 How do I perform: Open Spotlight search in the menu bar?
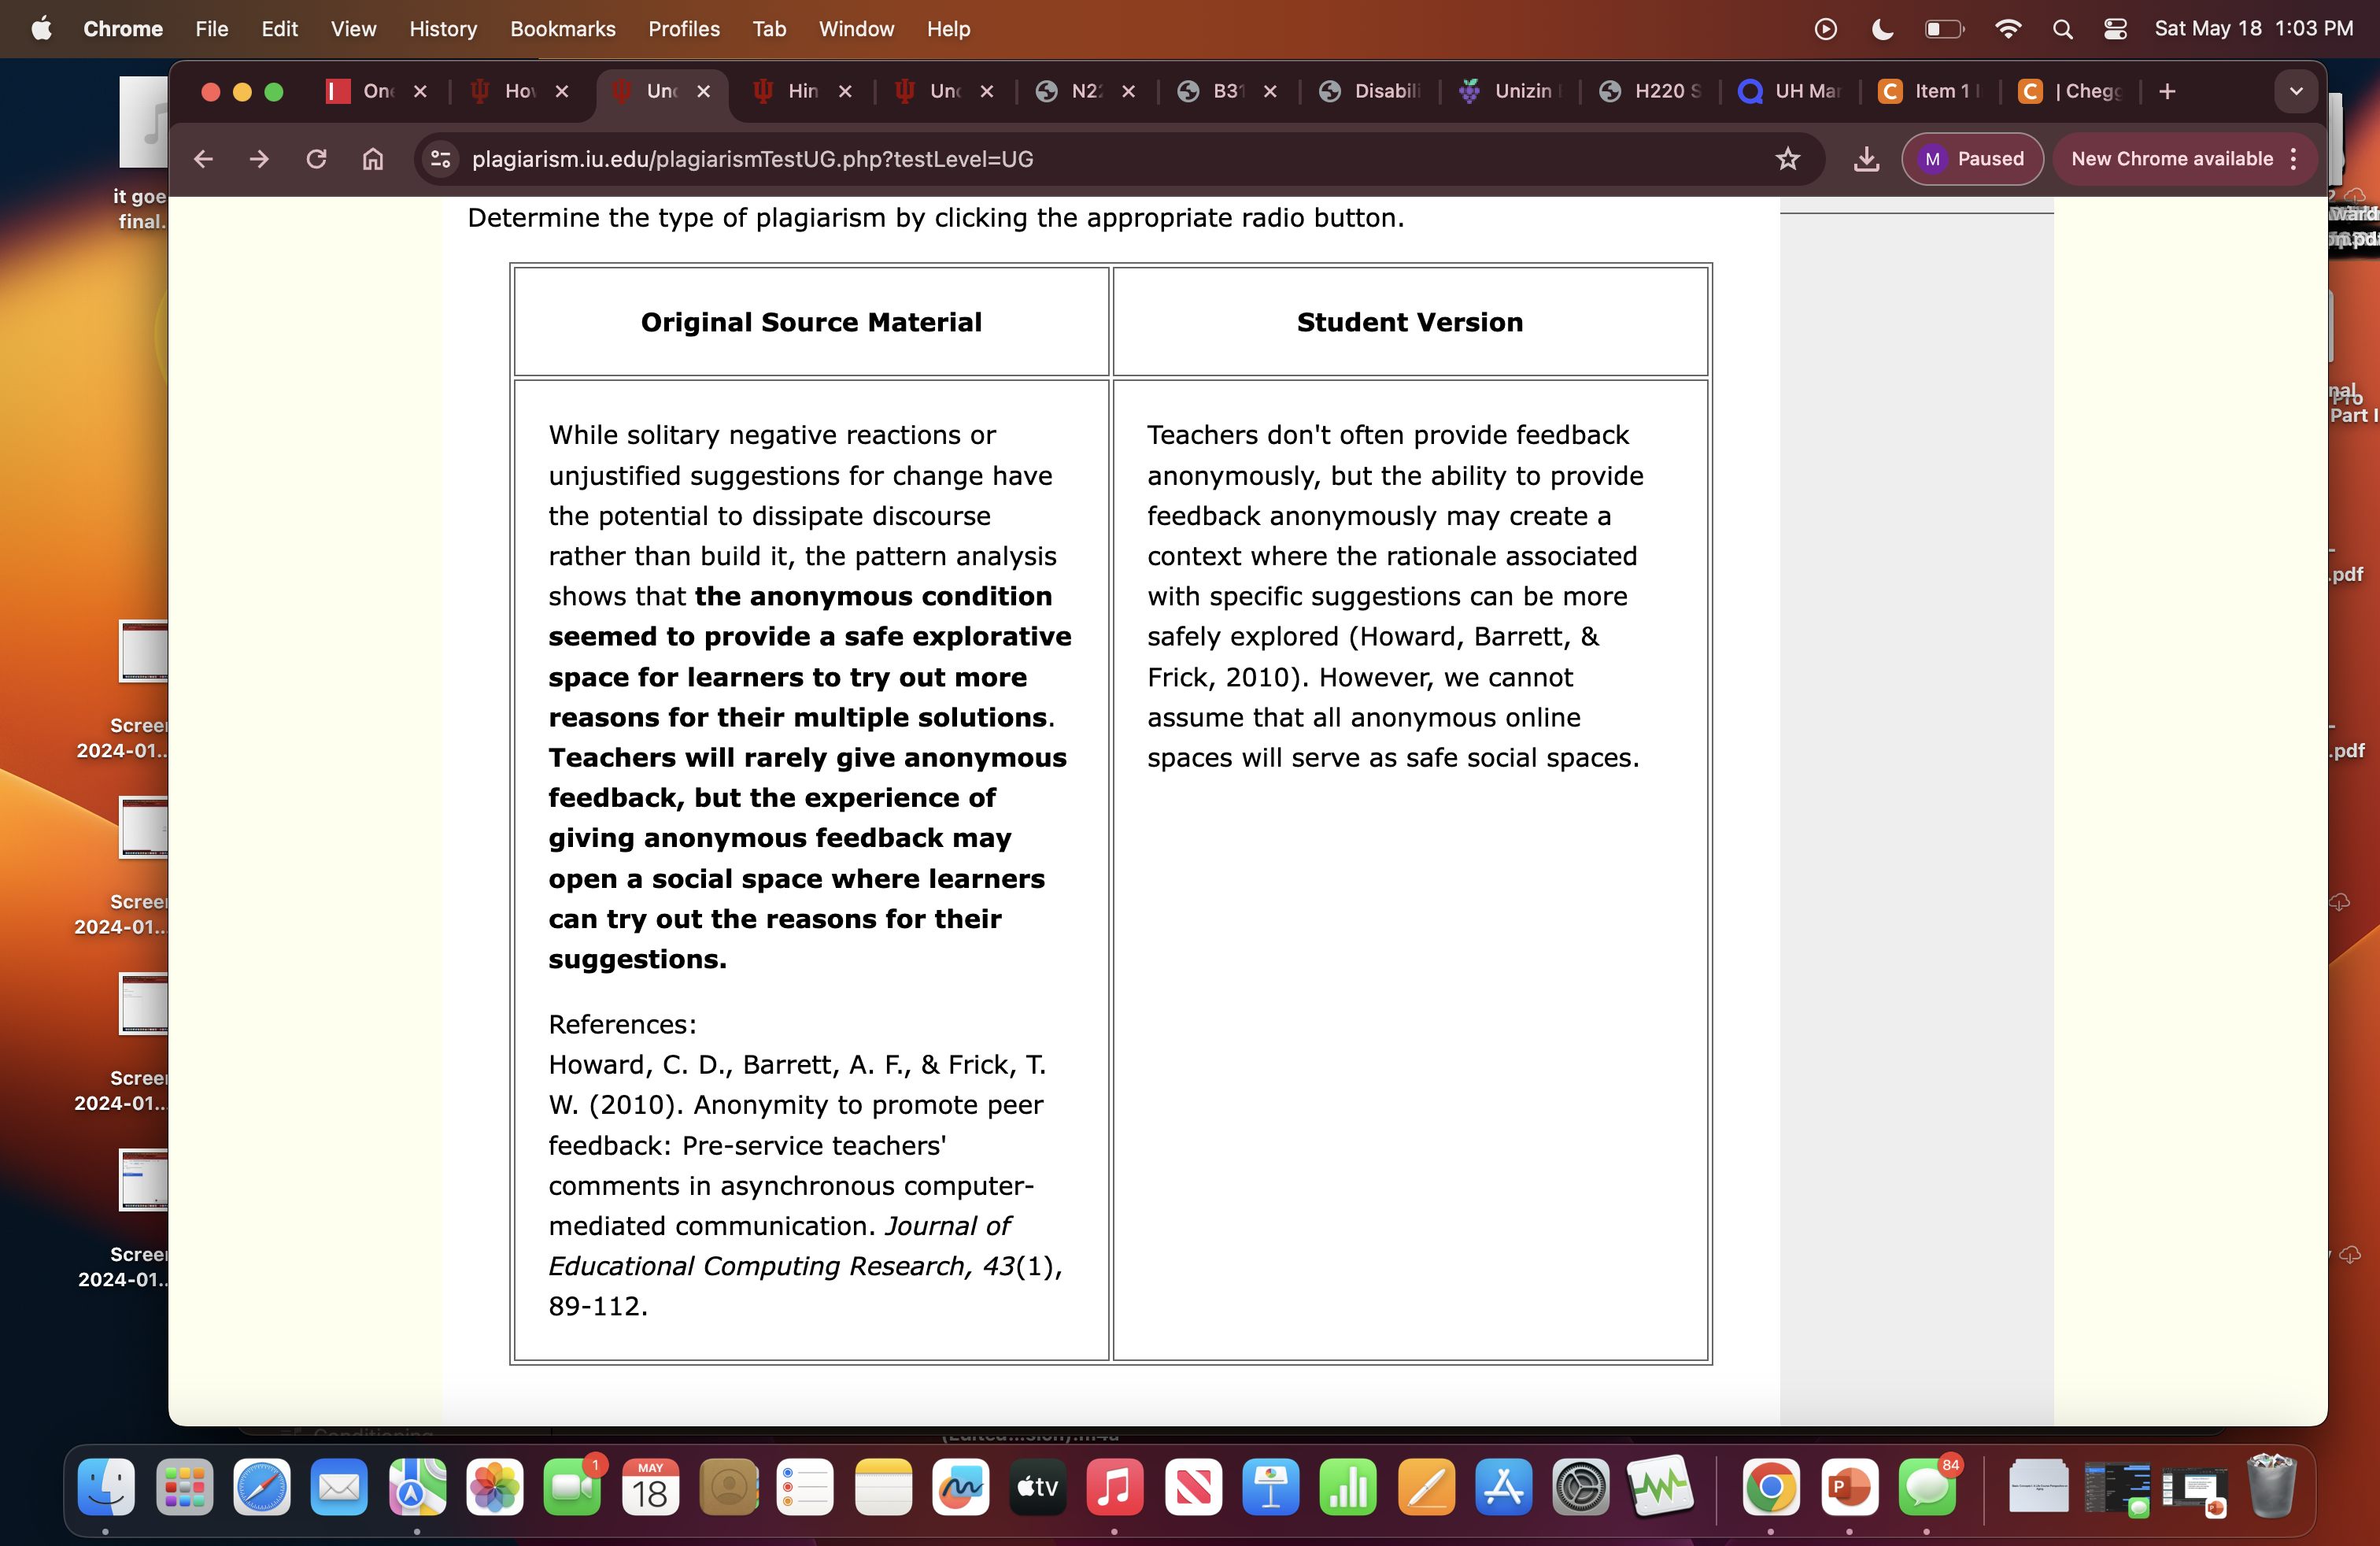tap(2062, 29)
